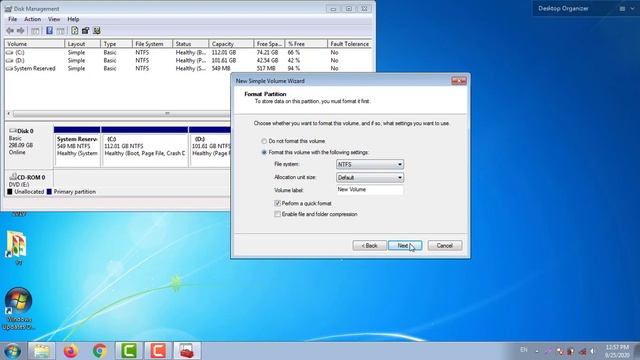Screen dimensions: 640x360
Task: Open the Help icon in Disk Management toolbar
Action: coord(49,31)
